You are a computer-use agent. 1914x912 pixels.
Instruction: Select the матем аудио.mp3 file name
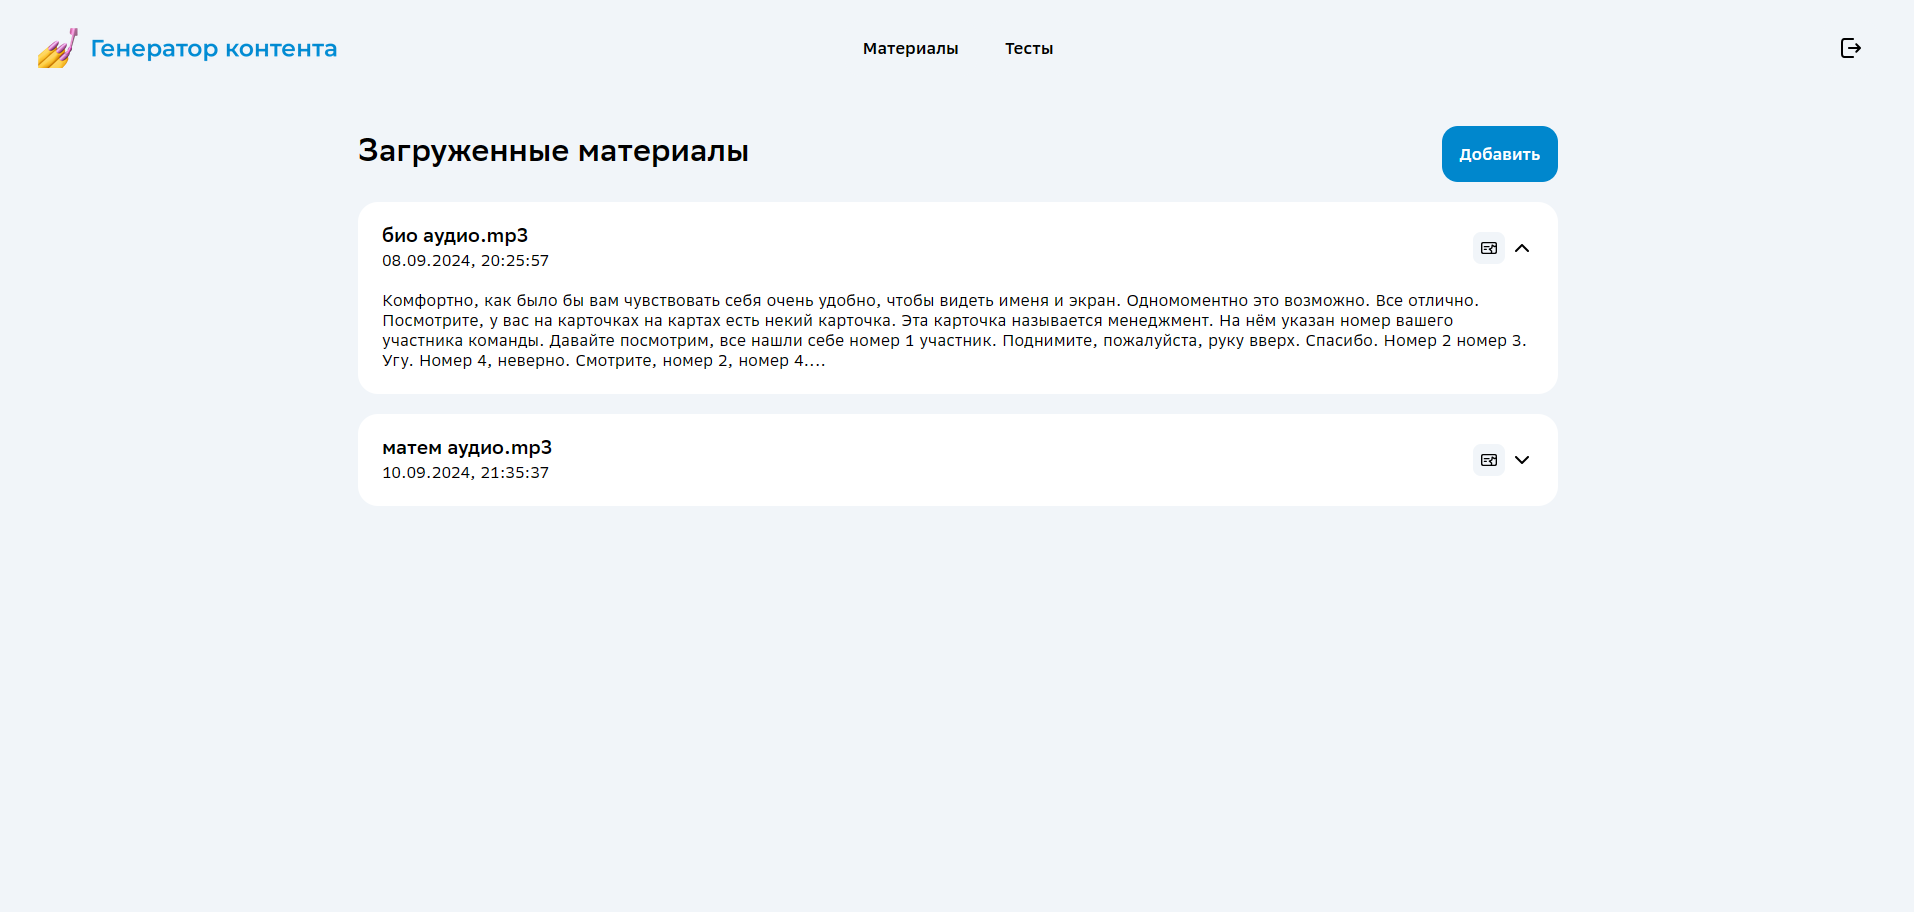point(467,447)
